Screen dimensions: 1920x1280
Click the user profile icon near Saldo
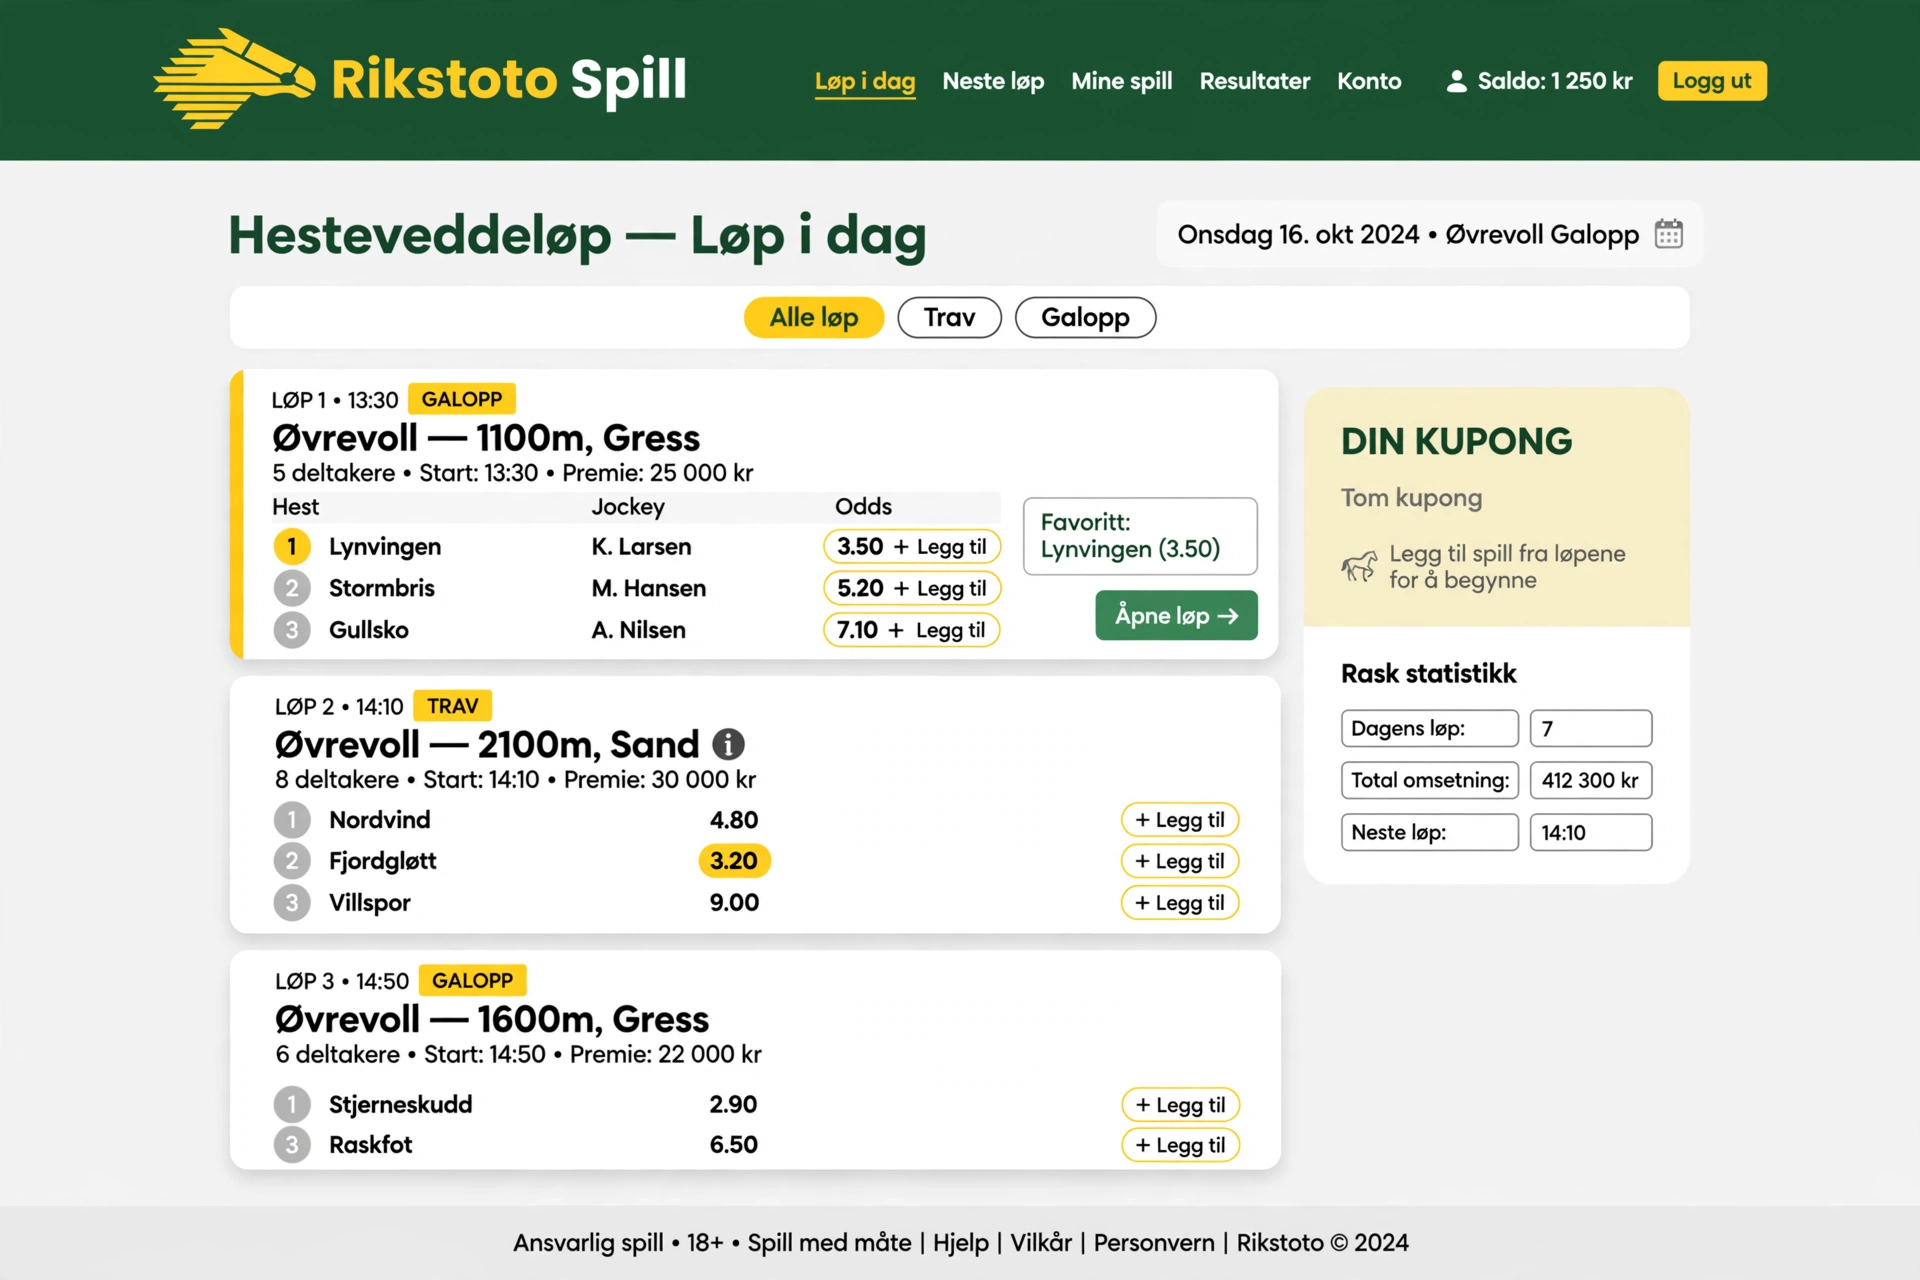(x=1456, y=81)
